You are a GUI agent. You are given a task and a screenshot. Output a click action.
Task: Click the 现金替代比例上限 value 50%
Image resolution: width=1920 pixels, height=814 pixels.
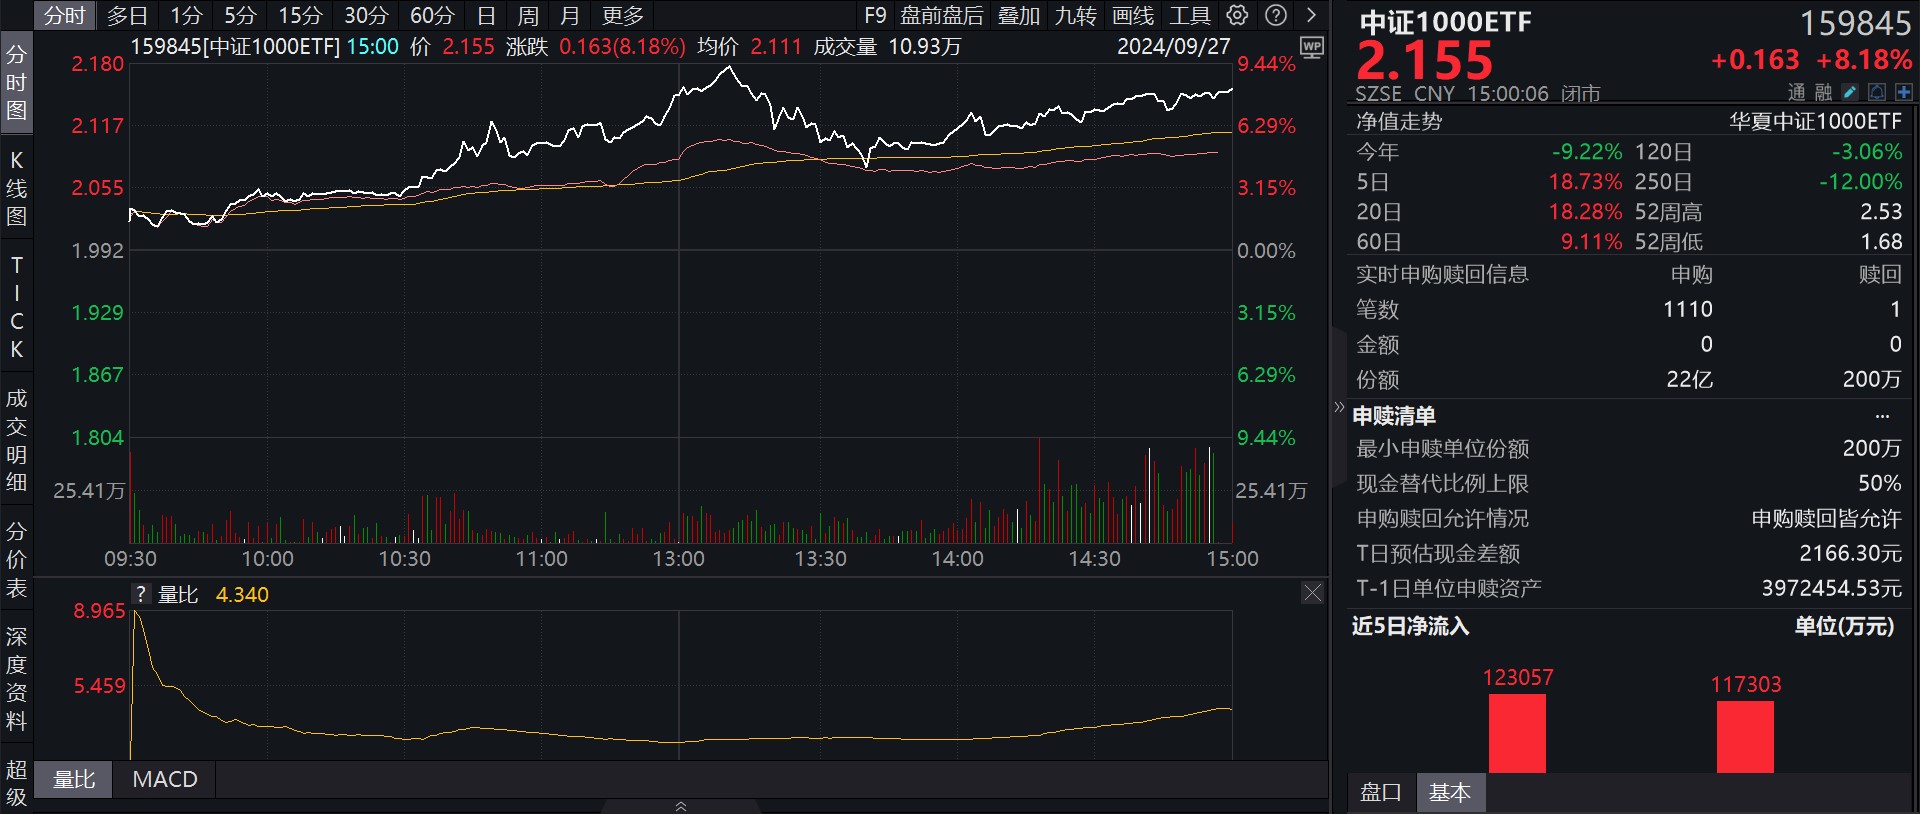point(1880,484)
